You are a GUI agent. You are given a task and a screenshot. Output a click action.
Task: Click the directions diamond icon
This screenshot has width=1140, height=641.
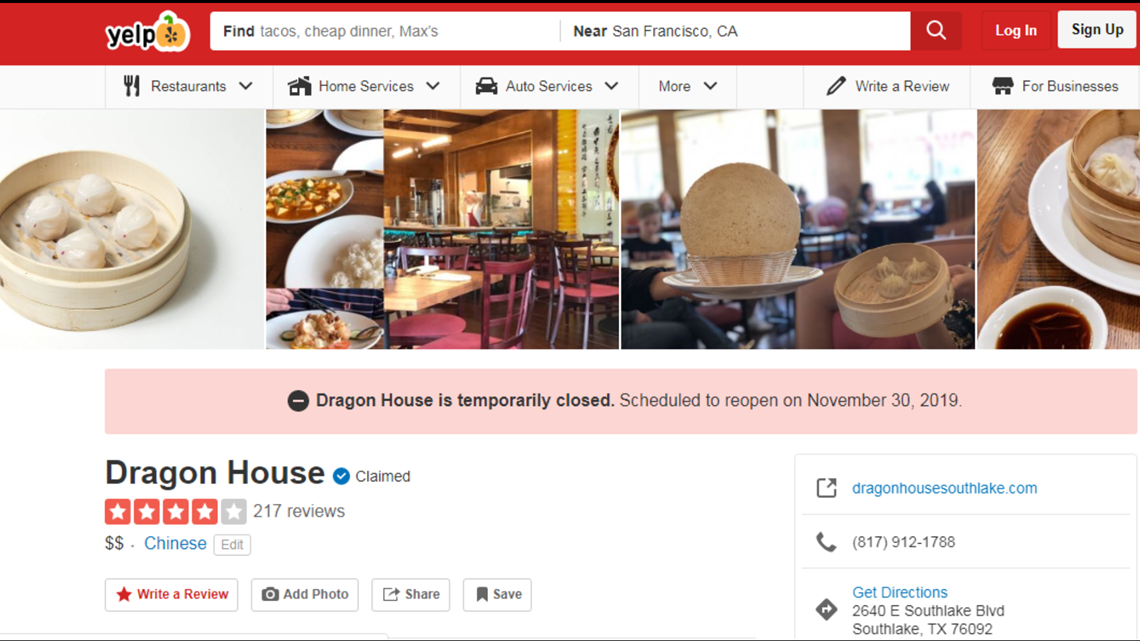[826, 609]
